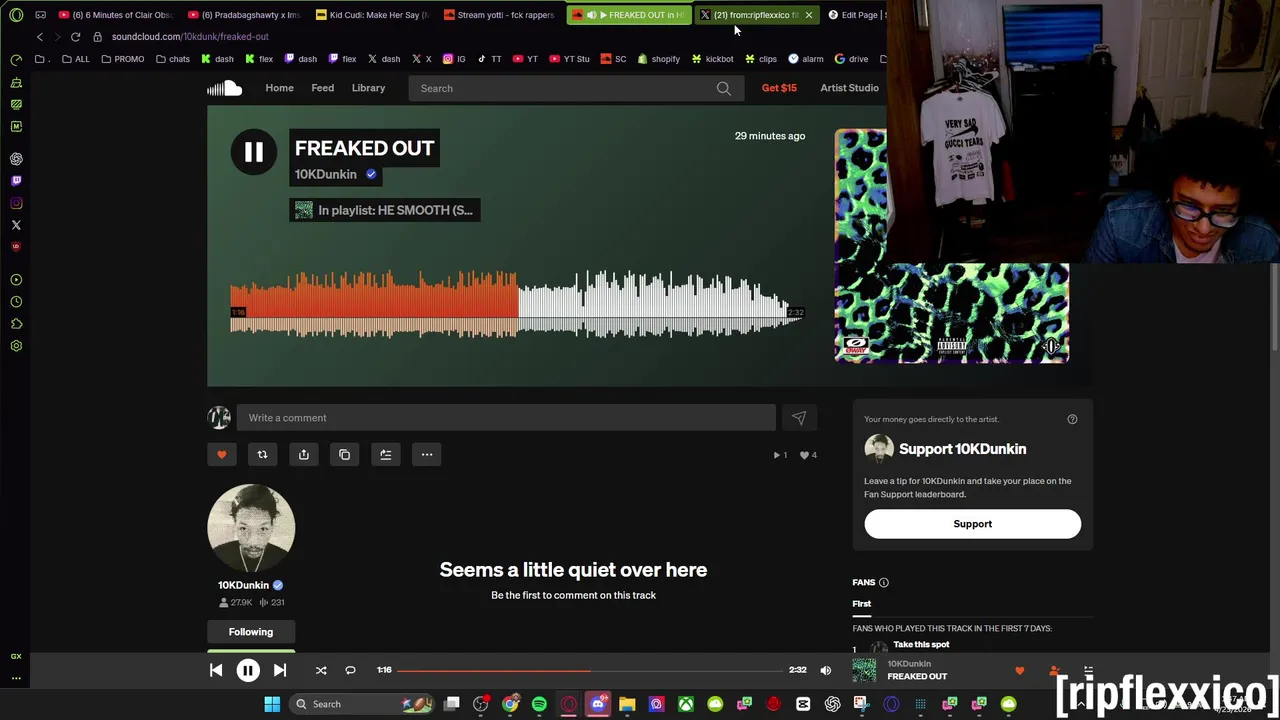Seek within the track waveform

coord(517,305)
